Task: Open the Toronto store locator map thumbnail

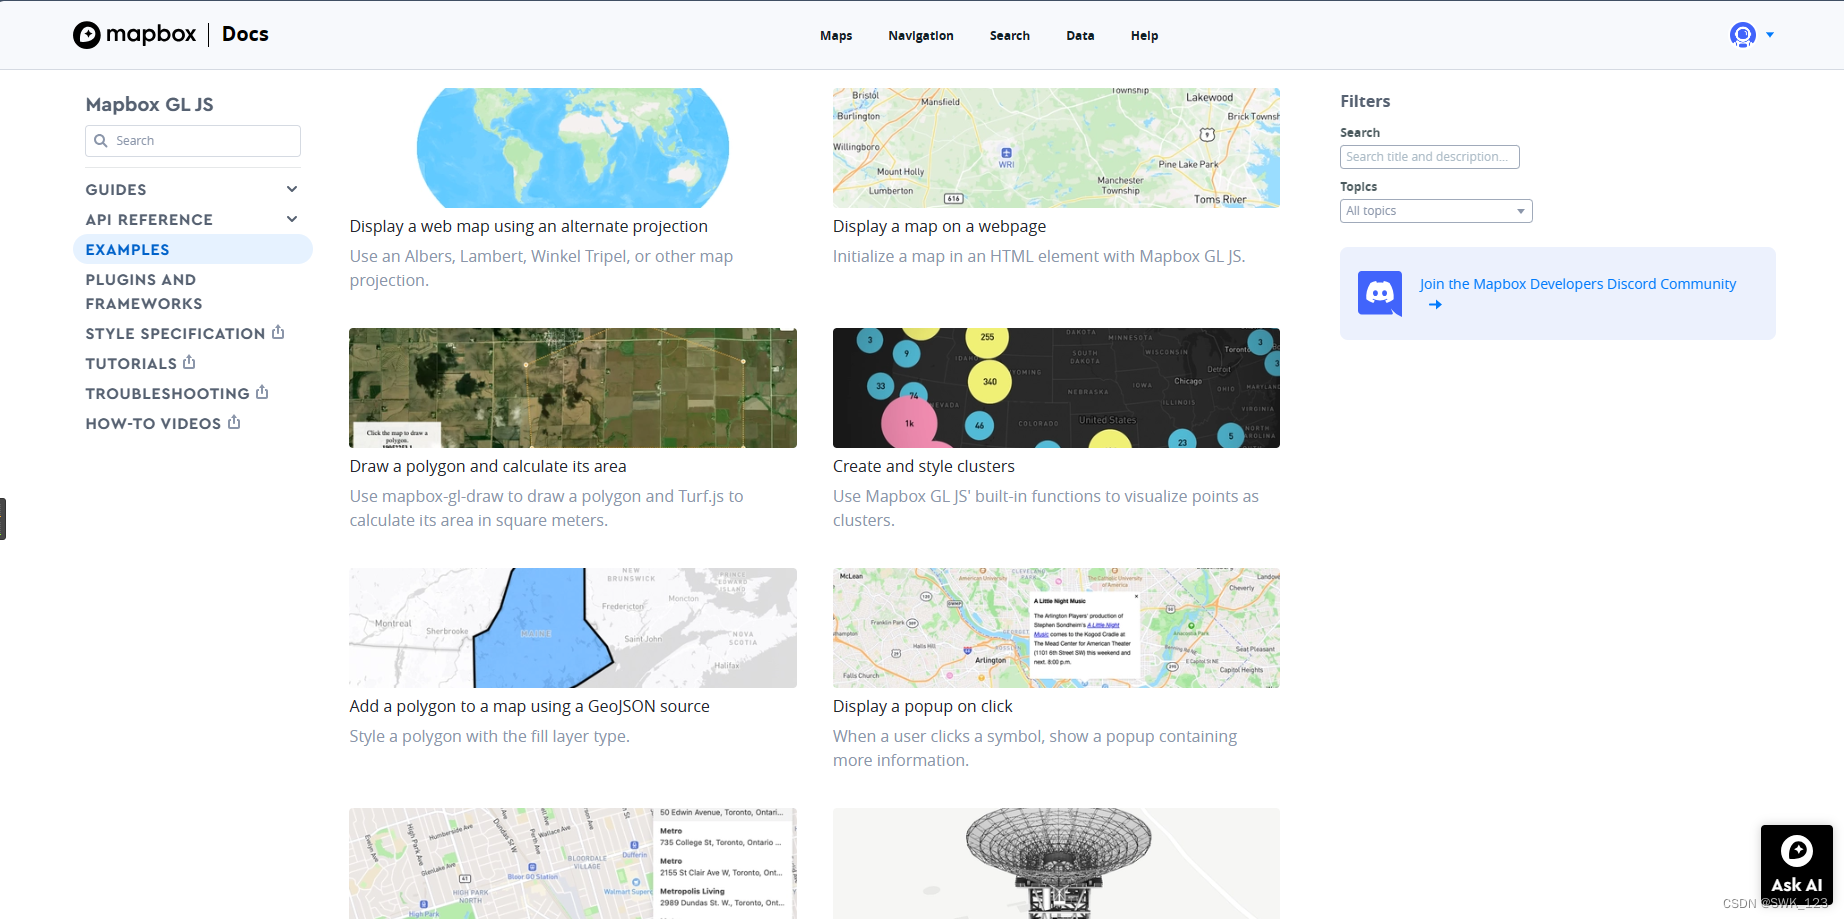Action: pyautogui.click(x=573, y=863)
